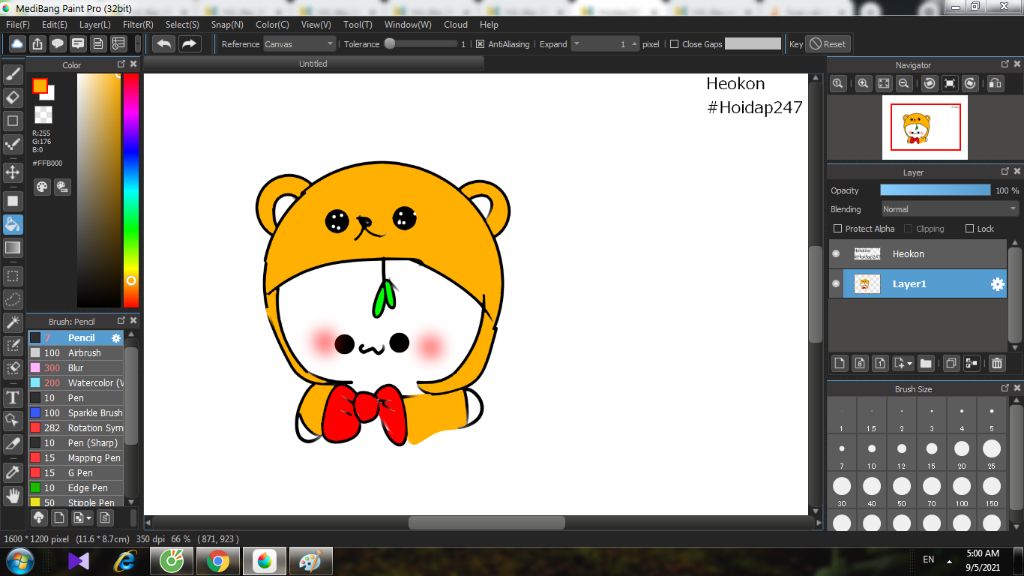Choose the Text tool
The image size is (1024, 576).
[x=13, y=397]
